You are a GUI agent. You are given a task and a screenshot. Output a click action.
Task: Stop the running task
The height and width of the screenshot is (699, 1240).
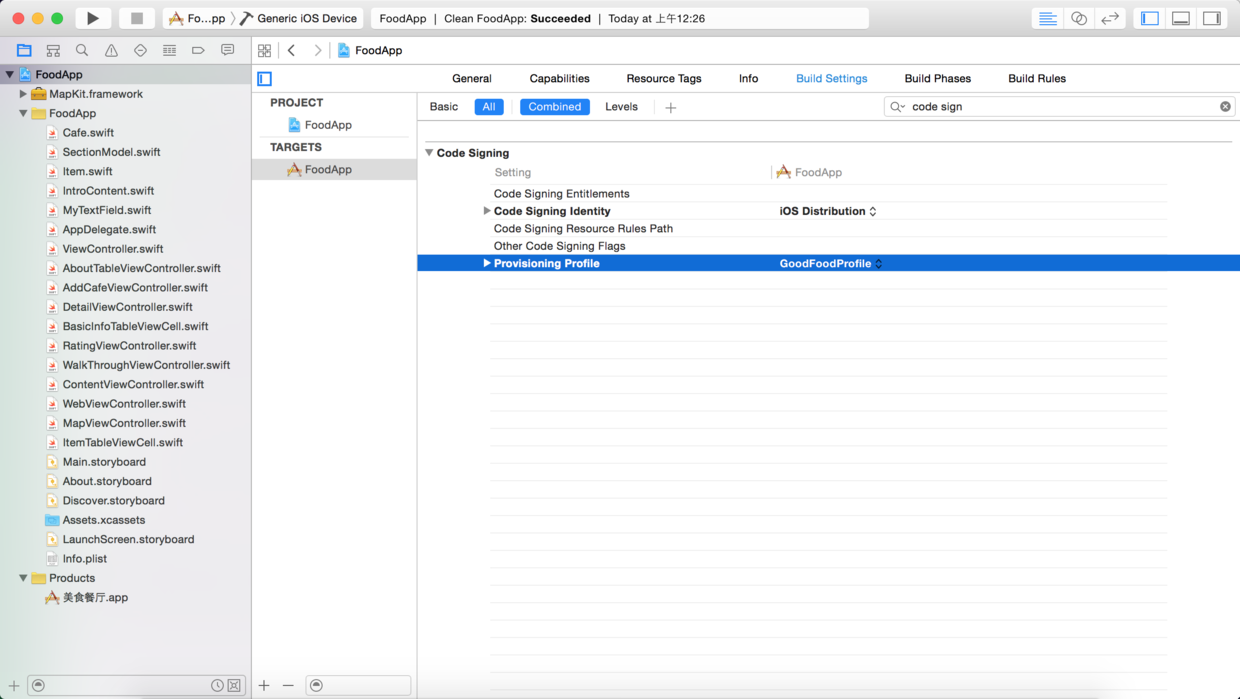[x=137, y=18]
